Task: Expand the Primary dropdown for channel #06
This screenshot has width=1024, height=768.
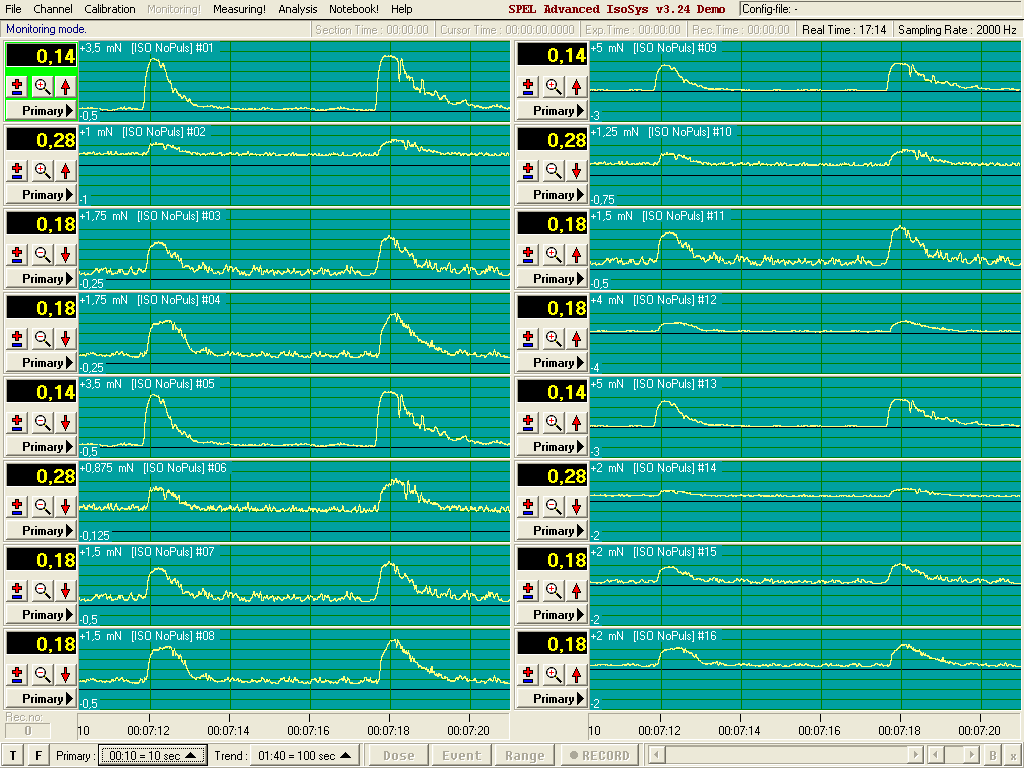Action: 42,531
